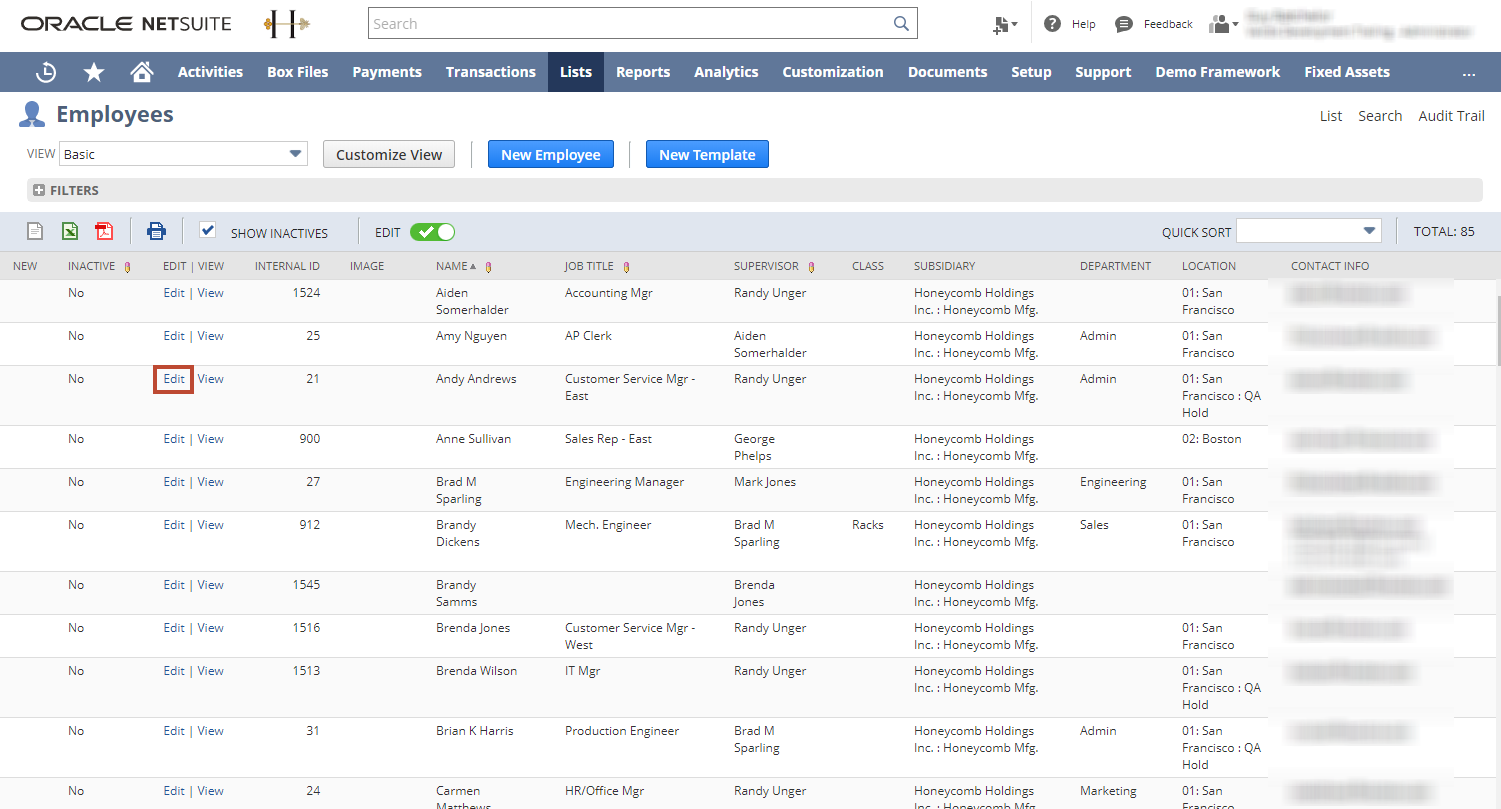Open the Audit Trail link
The image size is (1501, 809).
coord(1451,116)
